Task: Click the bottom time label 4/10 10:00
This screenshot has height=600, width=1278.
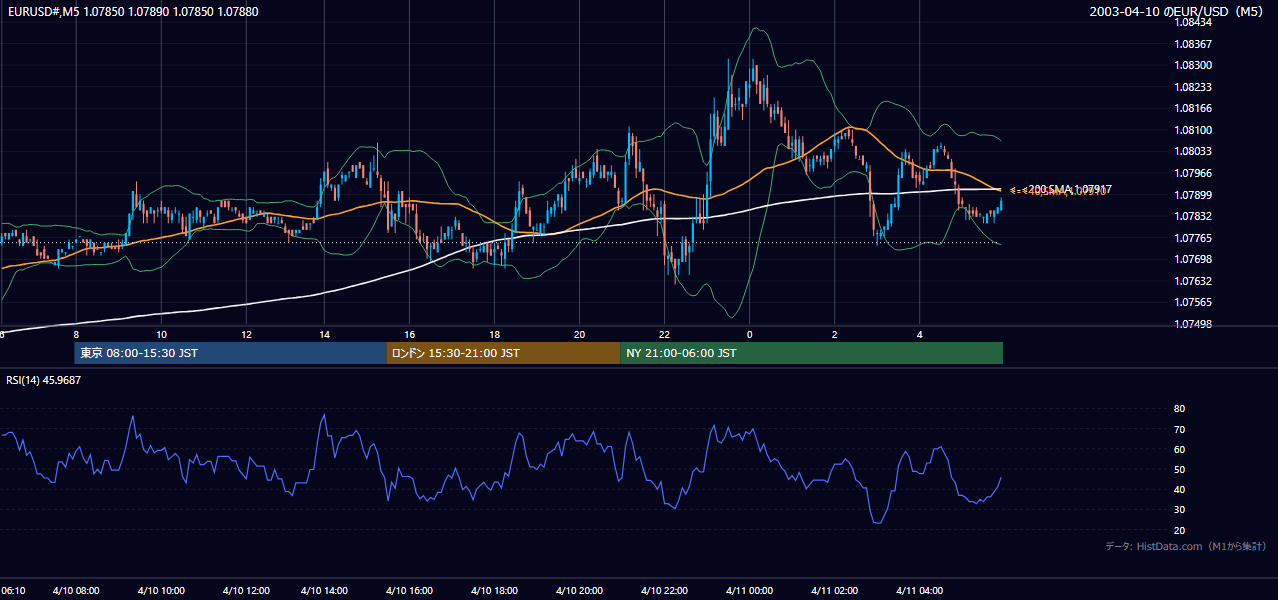Action: pos(162,591)
